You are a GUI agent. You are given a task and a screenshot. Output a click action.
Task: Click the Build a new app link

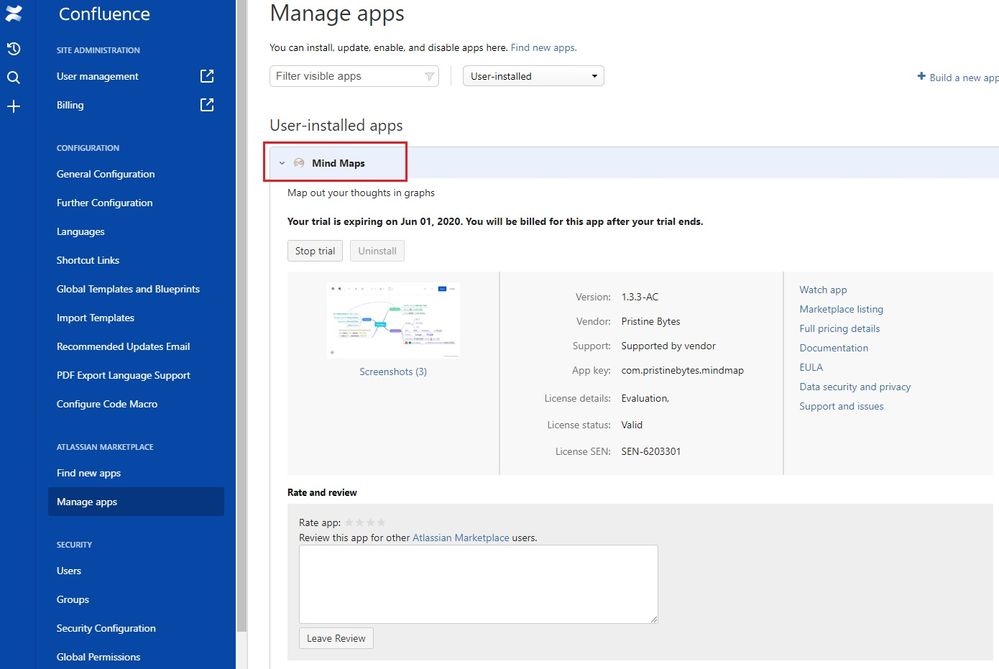click(964, 78)
